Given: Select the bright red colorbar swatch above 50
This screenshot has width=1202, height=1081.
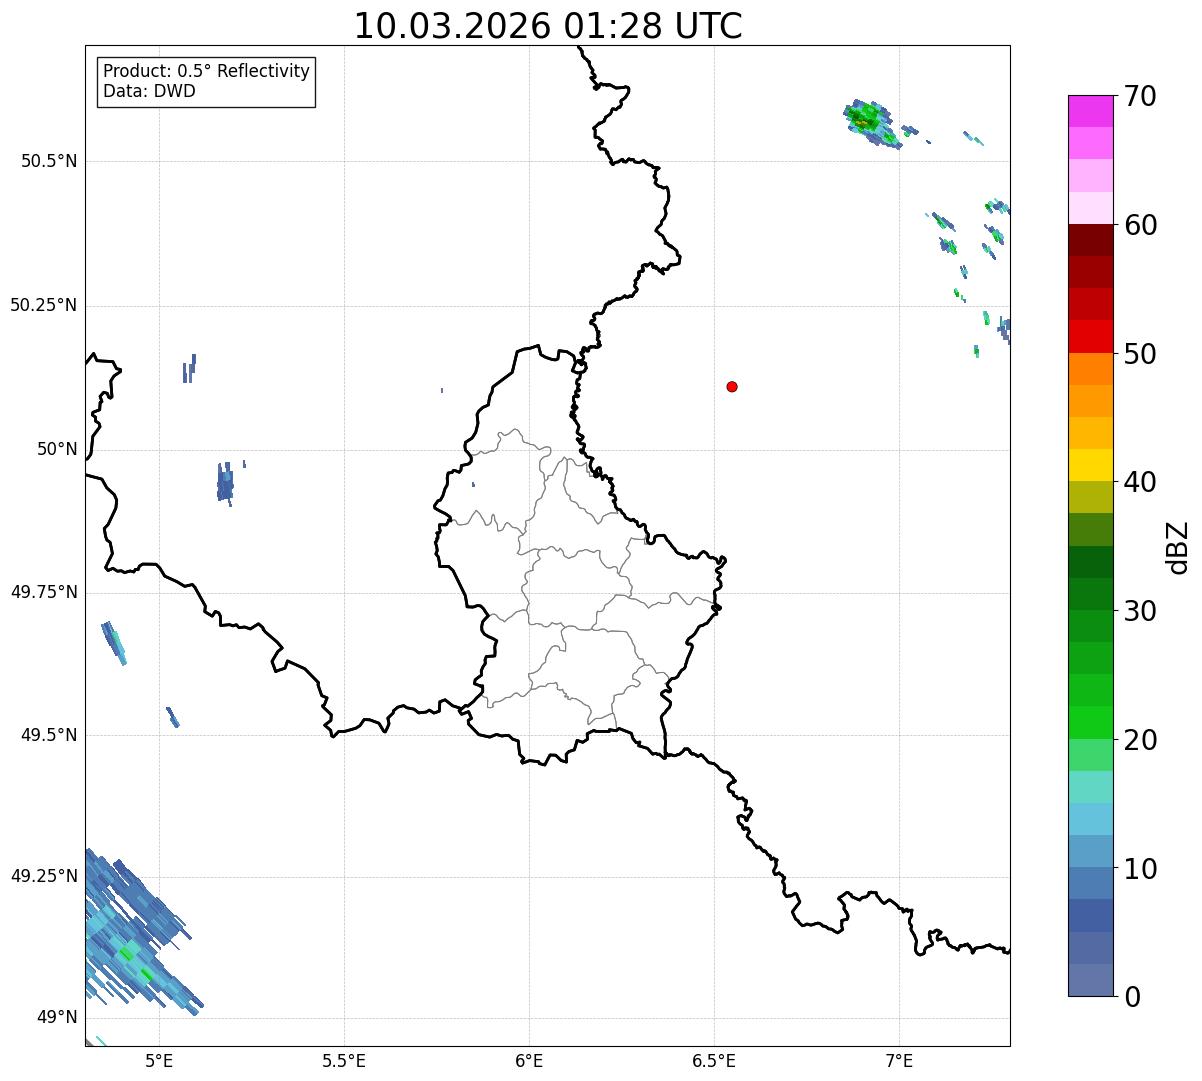Looking at the screenshot, I should tap(1091, 337).
